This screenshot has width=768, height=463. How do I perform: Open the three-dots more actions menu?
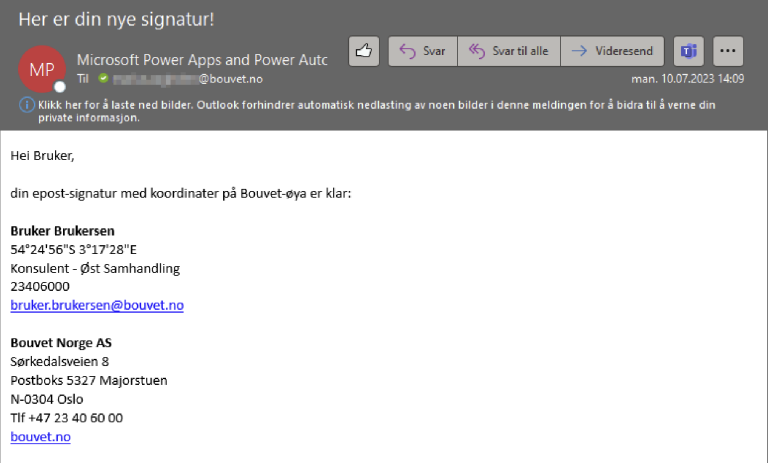click(x=728, y=51)
